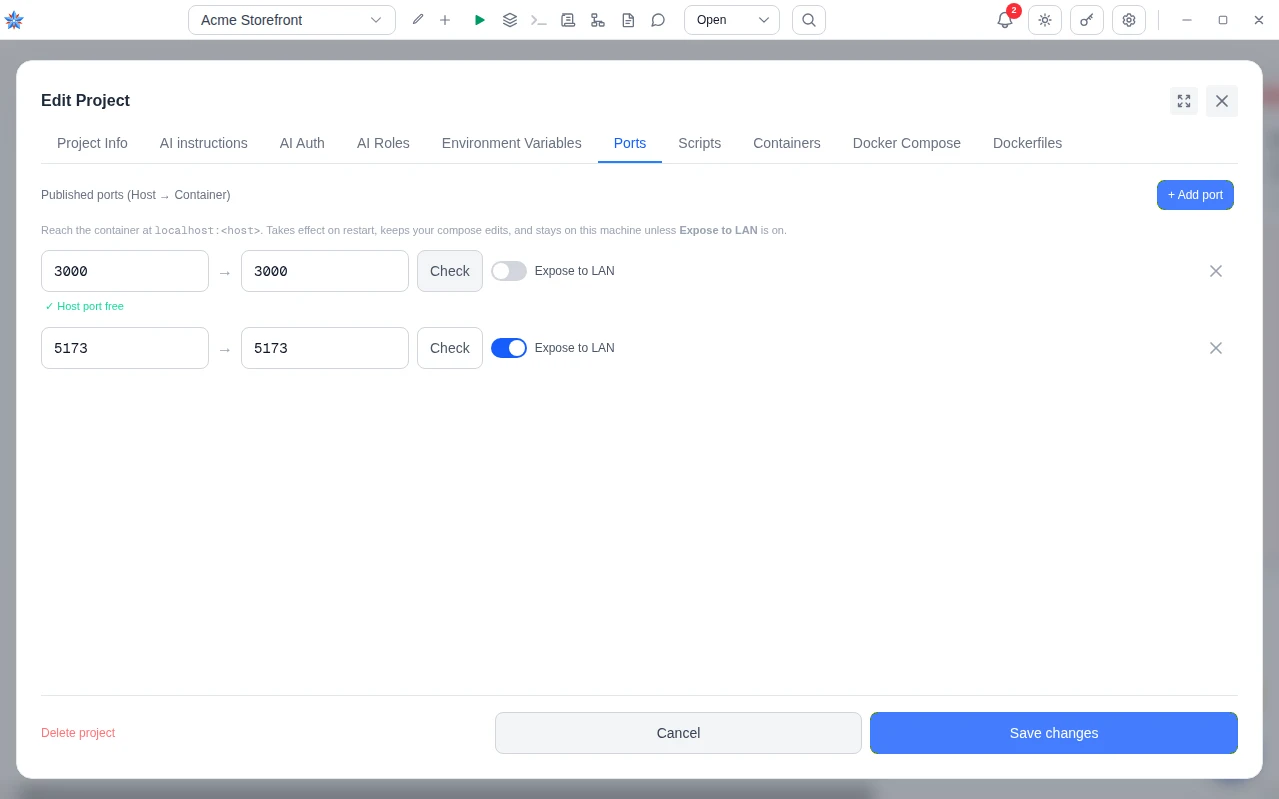1279x799 pixels.
Task: Expand Edit Project dialog to fullscreen
Action: tap(1184, 101)
